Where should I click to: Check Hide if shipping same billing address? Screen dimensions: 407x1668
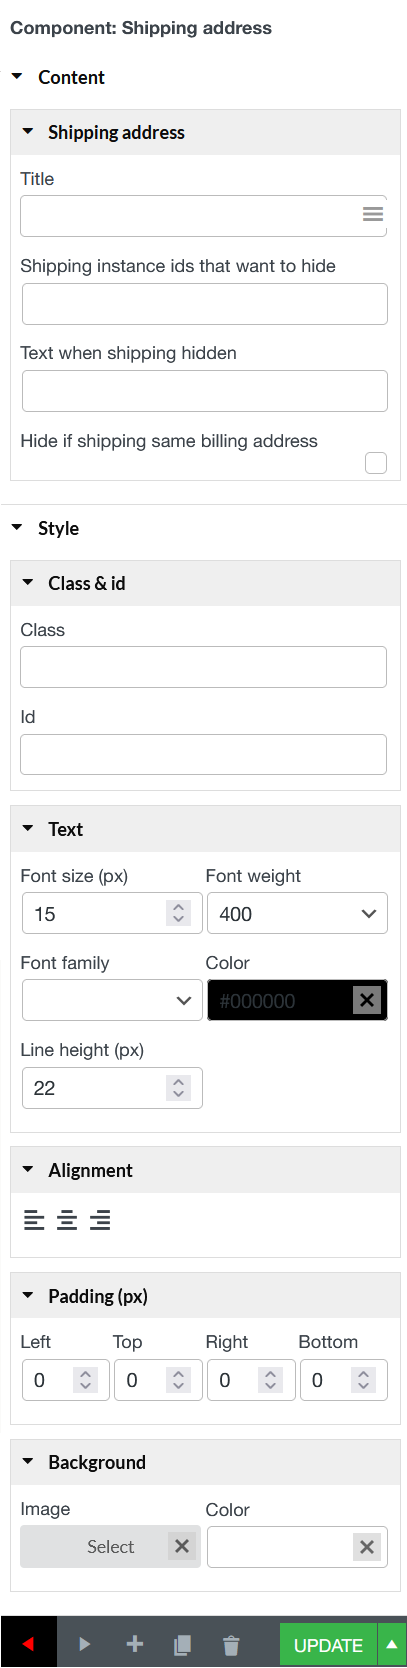(x=376, y=463)
